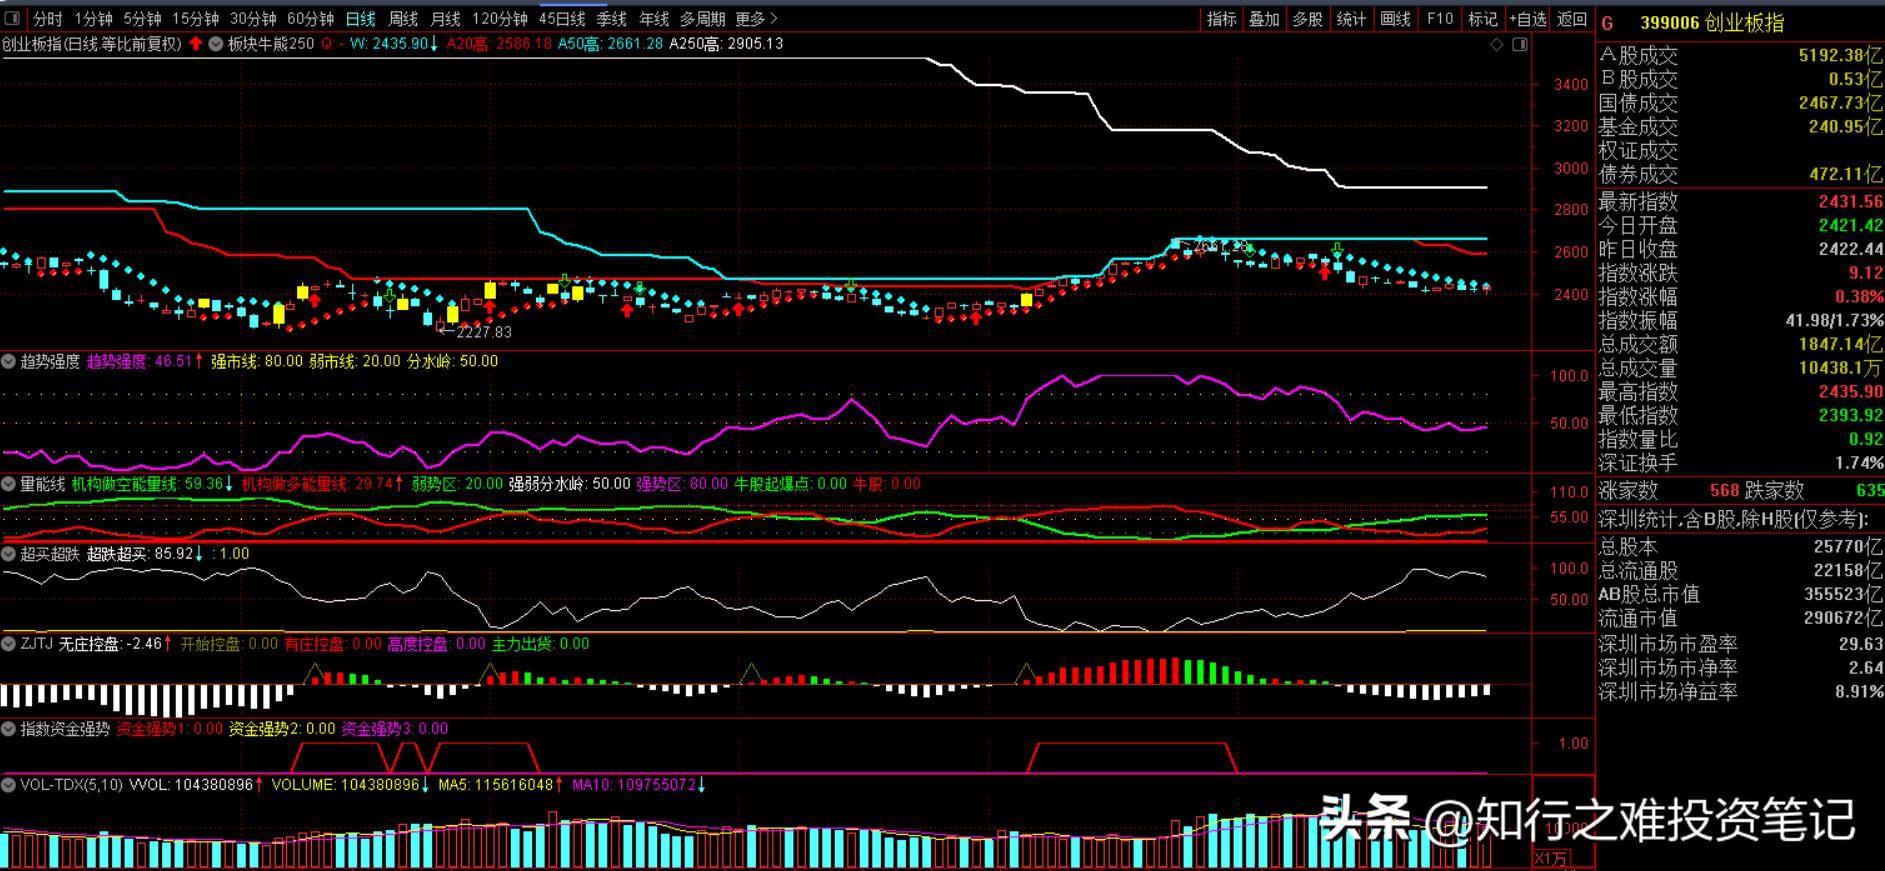This screenshot has height=871, width=1885.
Task: Click the 超买超跌 panel circle arrow icon
Action: 9,554
